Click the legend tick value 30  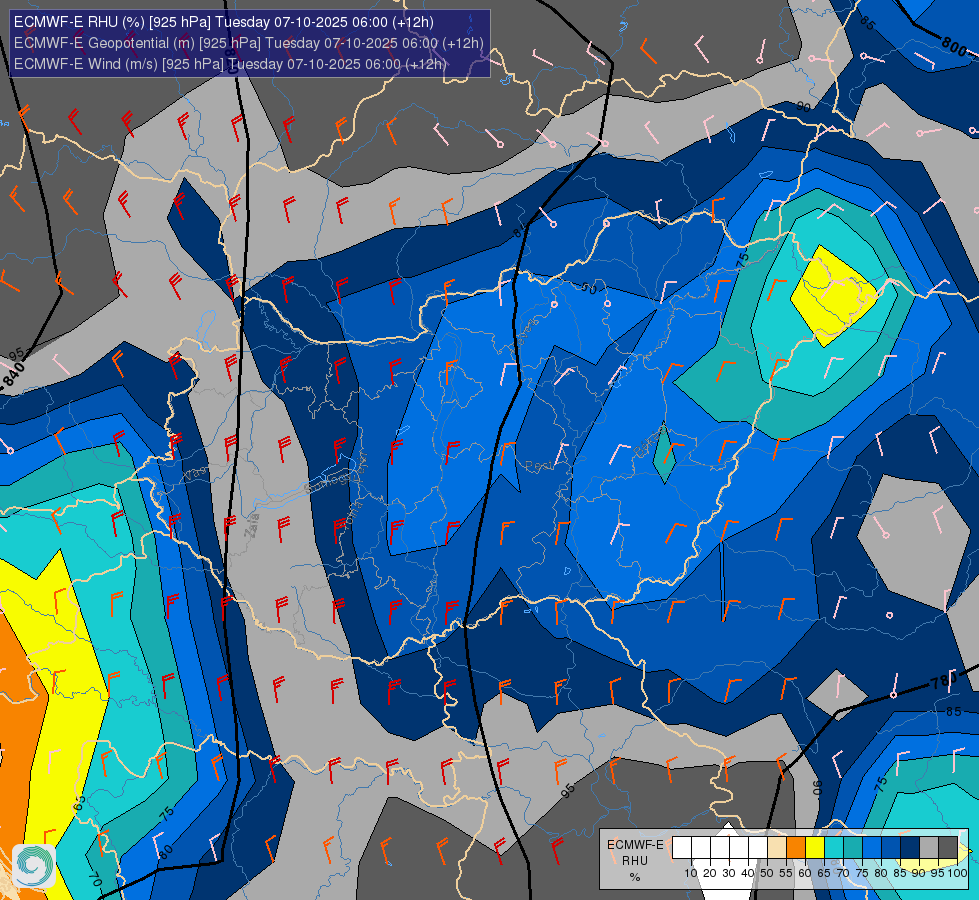point(729,873)
